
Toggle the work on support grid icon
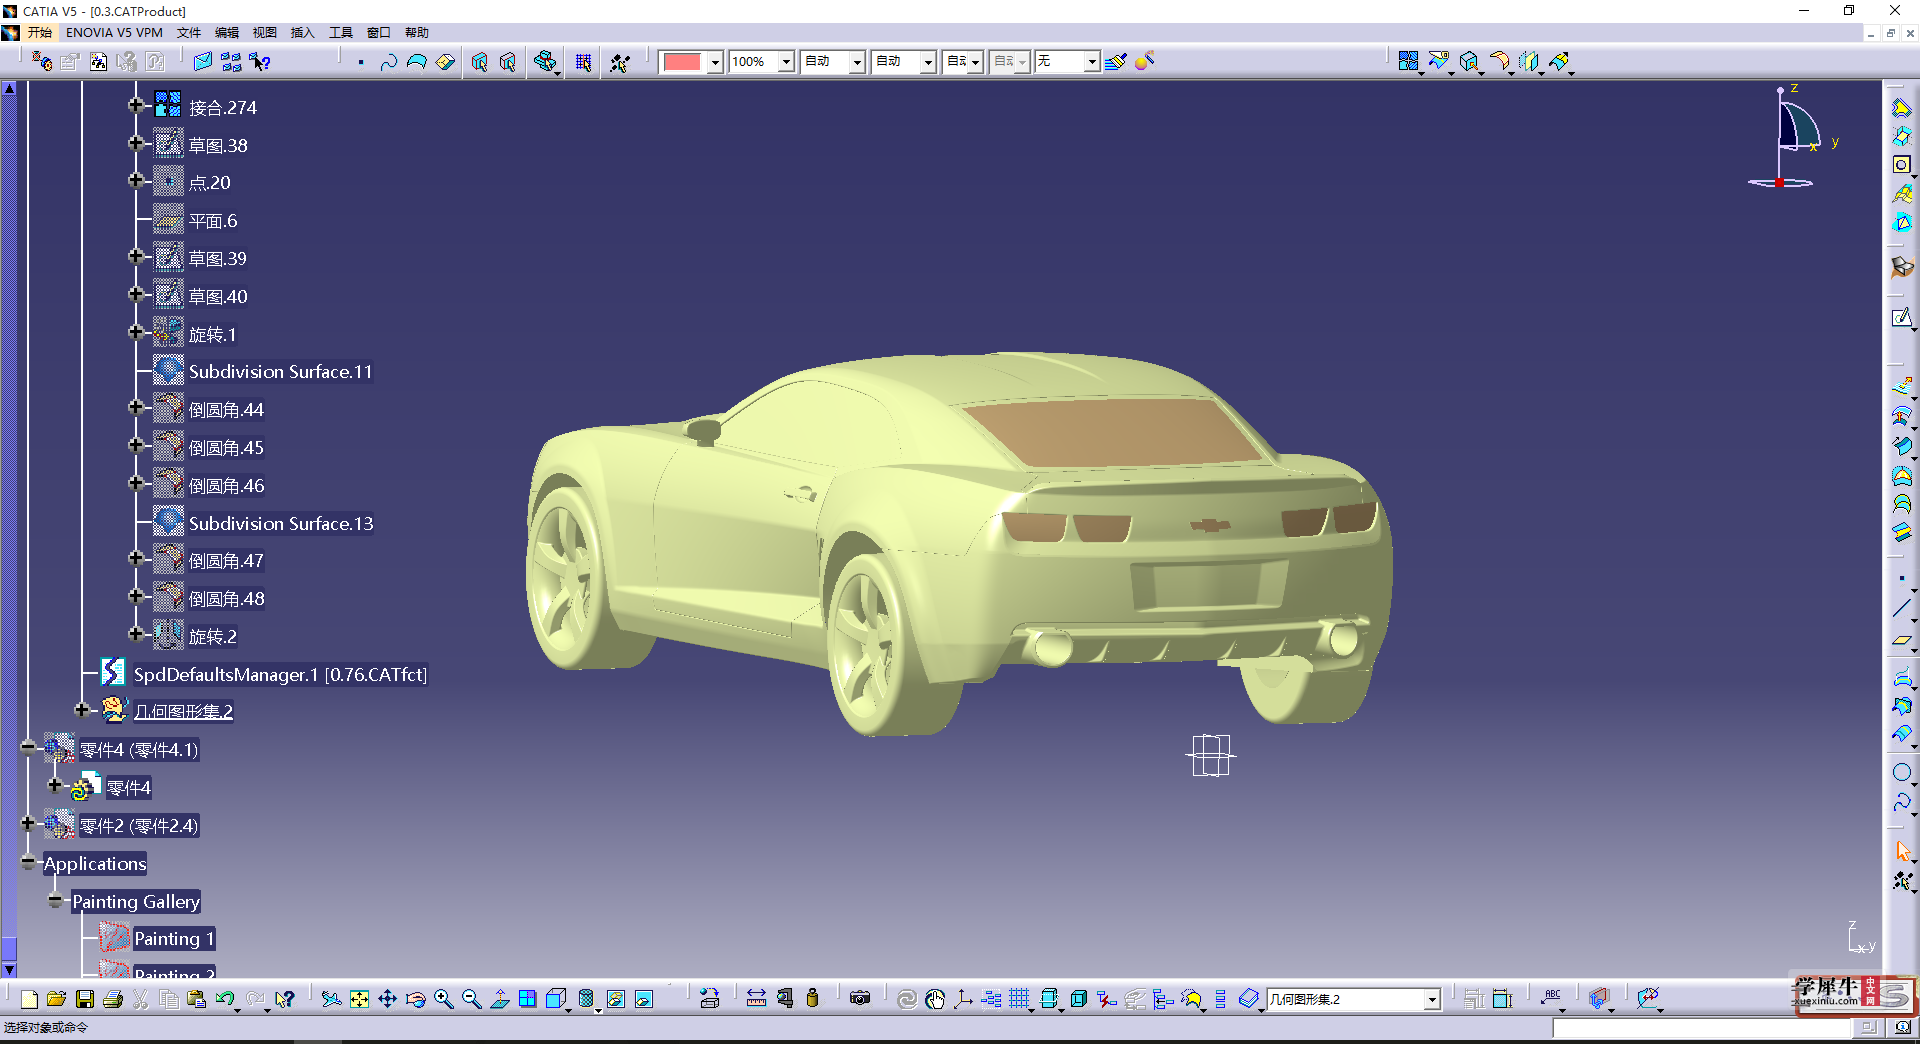tap(1019, 999)
